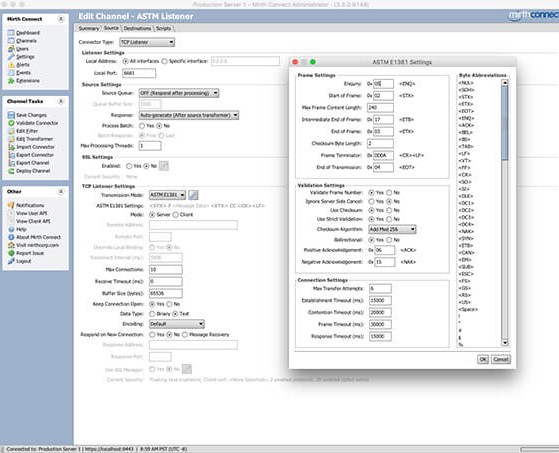The height and width of the screenshot is (453, 559).
Task: Open the Encoding dropdown
Action: (x=177, y=324)
